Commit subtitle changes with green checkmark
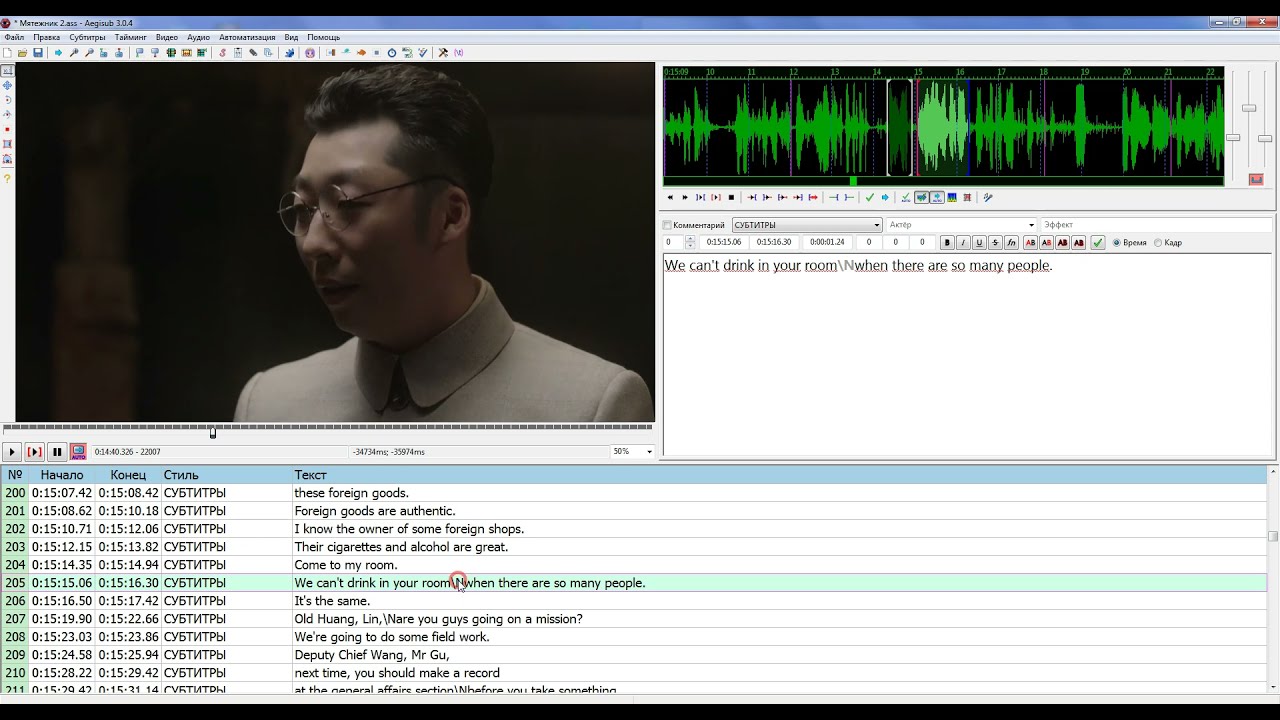The height and width of the screenshot is (720, 1280). pos(1098,243)
